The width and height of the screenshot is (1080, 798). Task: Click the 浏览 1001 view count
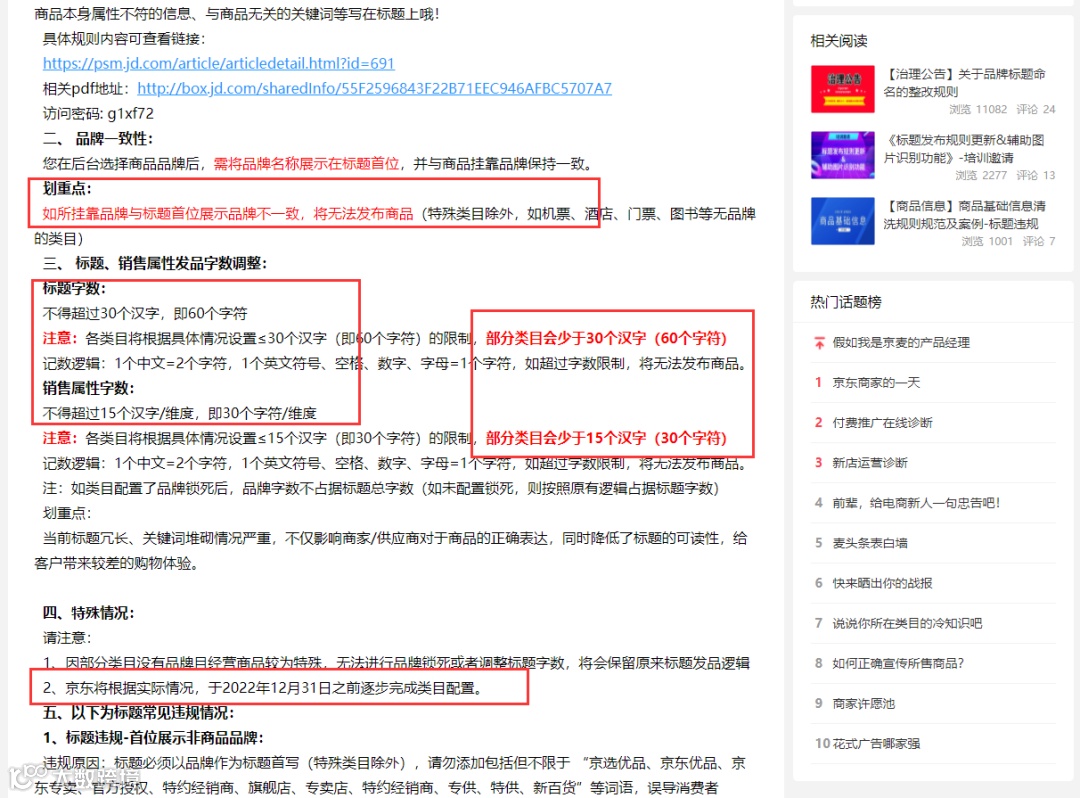click(x=987, y=242)
